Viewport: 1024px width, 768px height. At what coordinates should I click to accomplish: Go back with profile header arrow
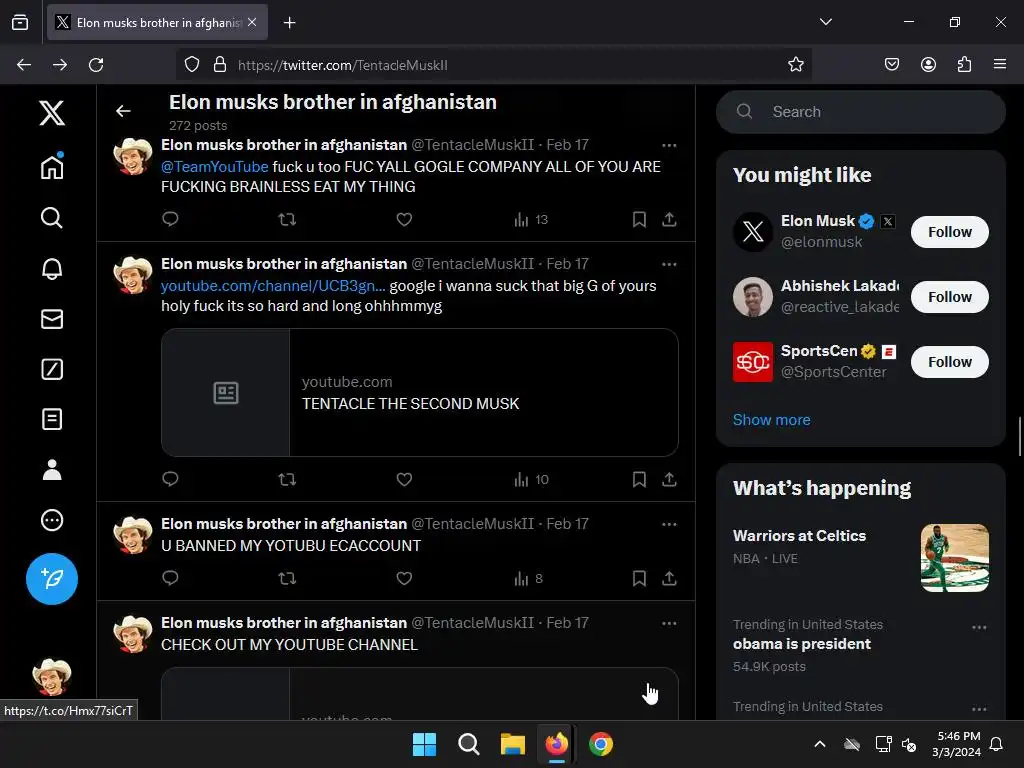click(123, 111)
